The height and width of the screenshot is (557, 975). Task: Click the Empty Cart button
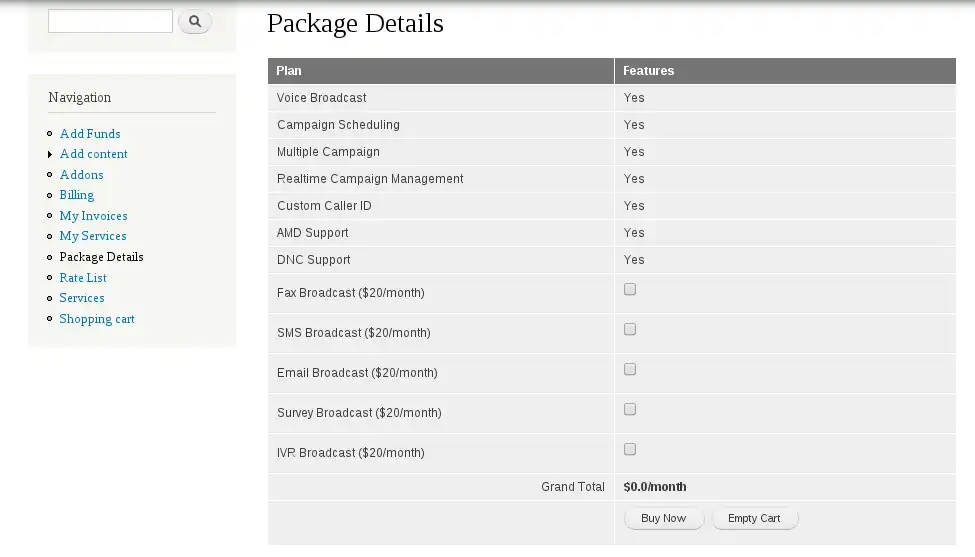click(754, 518)
